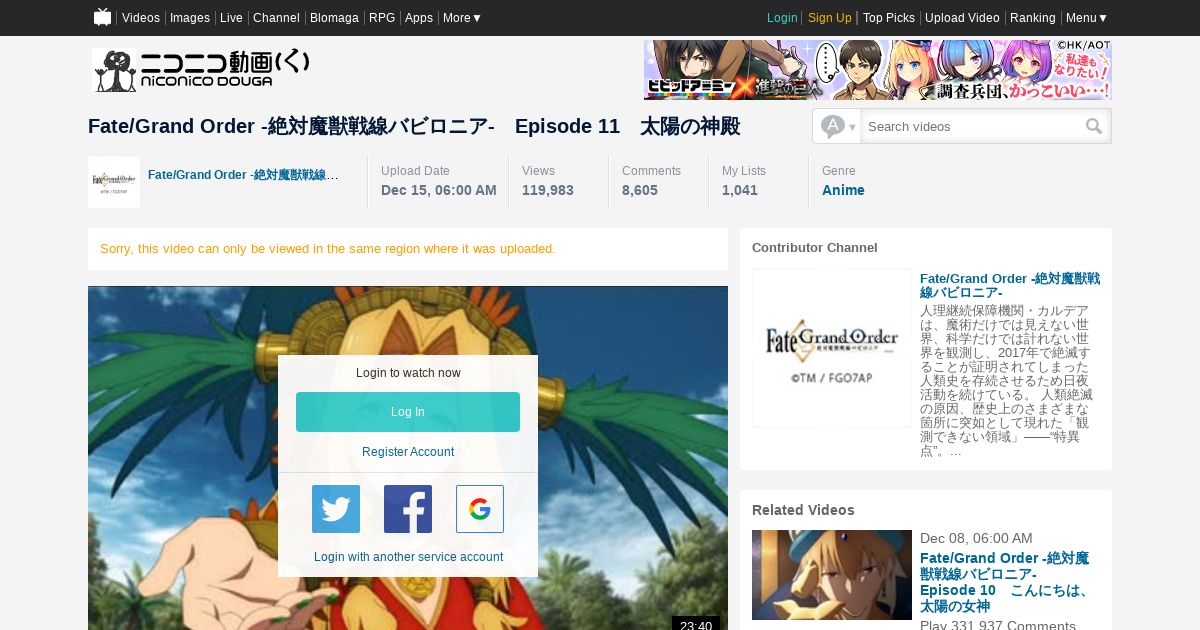
Task: Click the magnifier search icon
Action: (1094, 126)
